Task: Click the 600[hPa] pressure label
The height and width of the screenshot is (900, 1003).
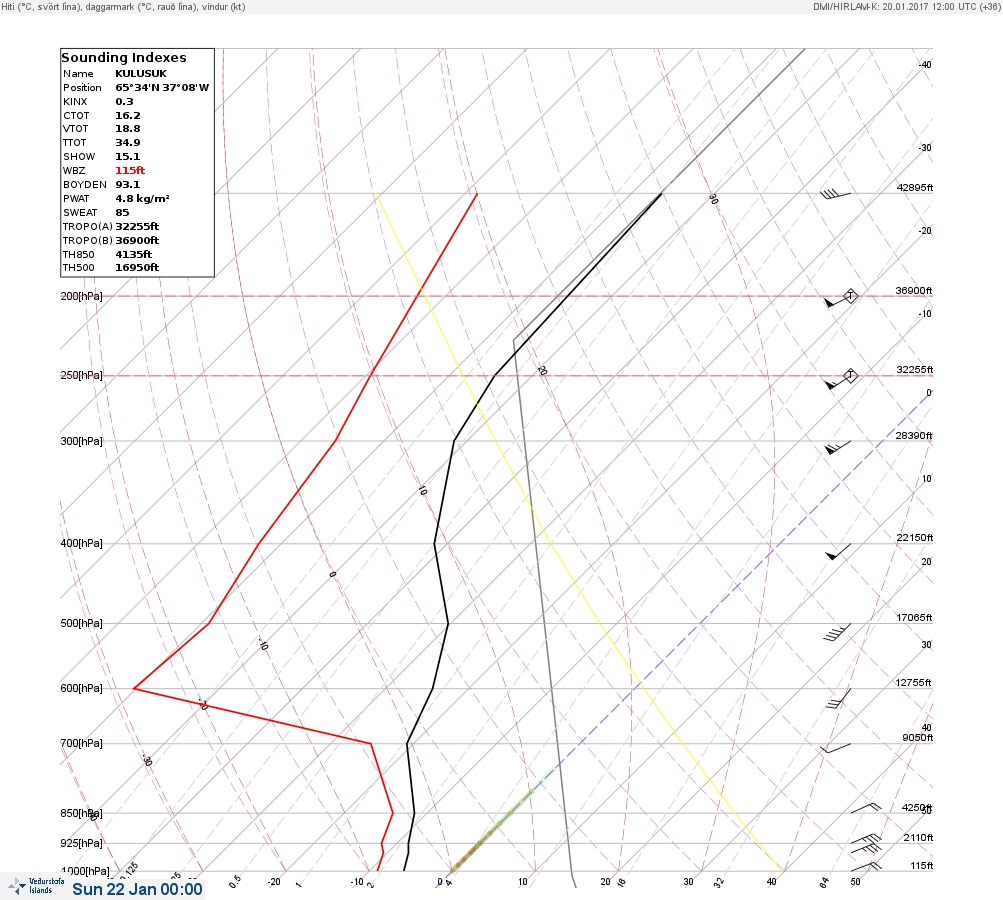Action: pos(81,689)
